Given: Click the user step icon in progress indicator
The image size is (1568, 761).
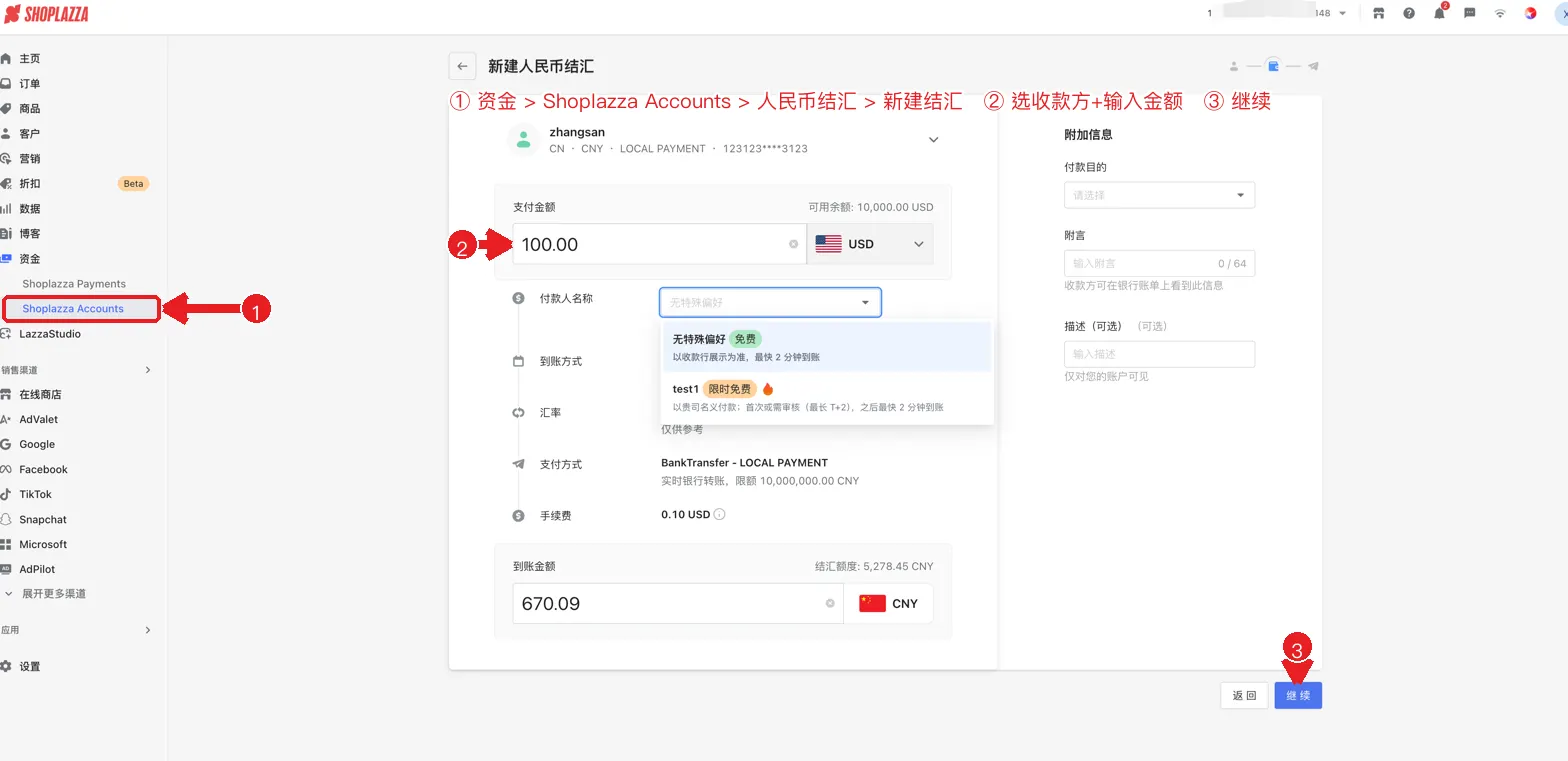Looking at the screenshot, I should tap(1234, 66).
